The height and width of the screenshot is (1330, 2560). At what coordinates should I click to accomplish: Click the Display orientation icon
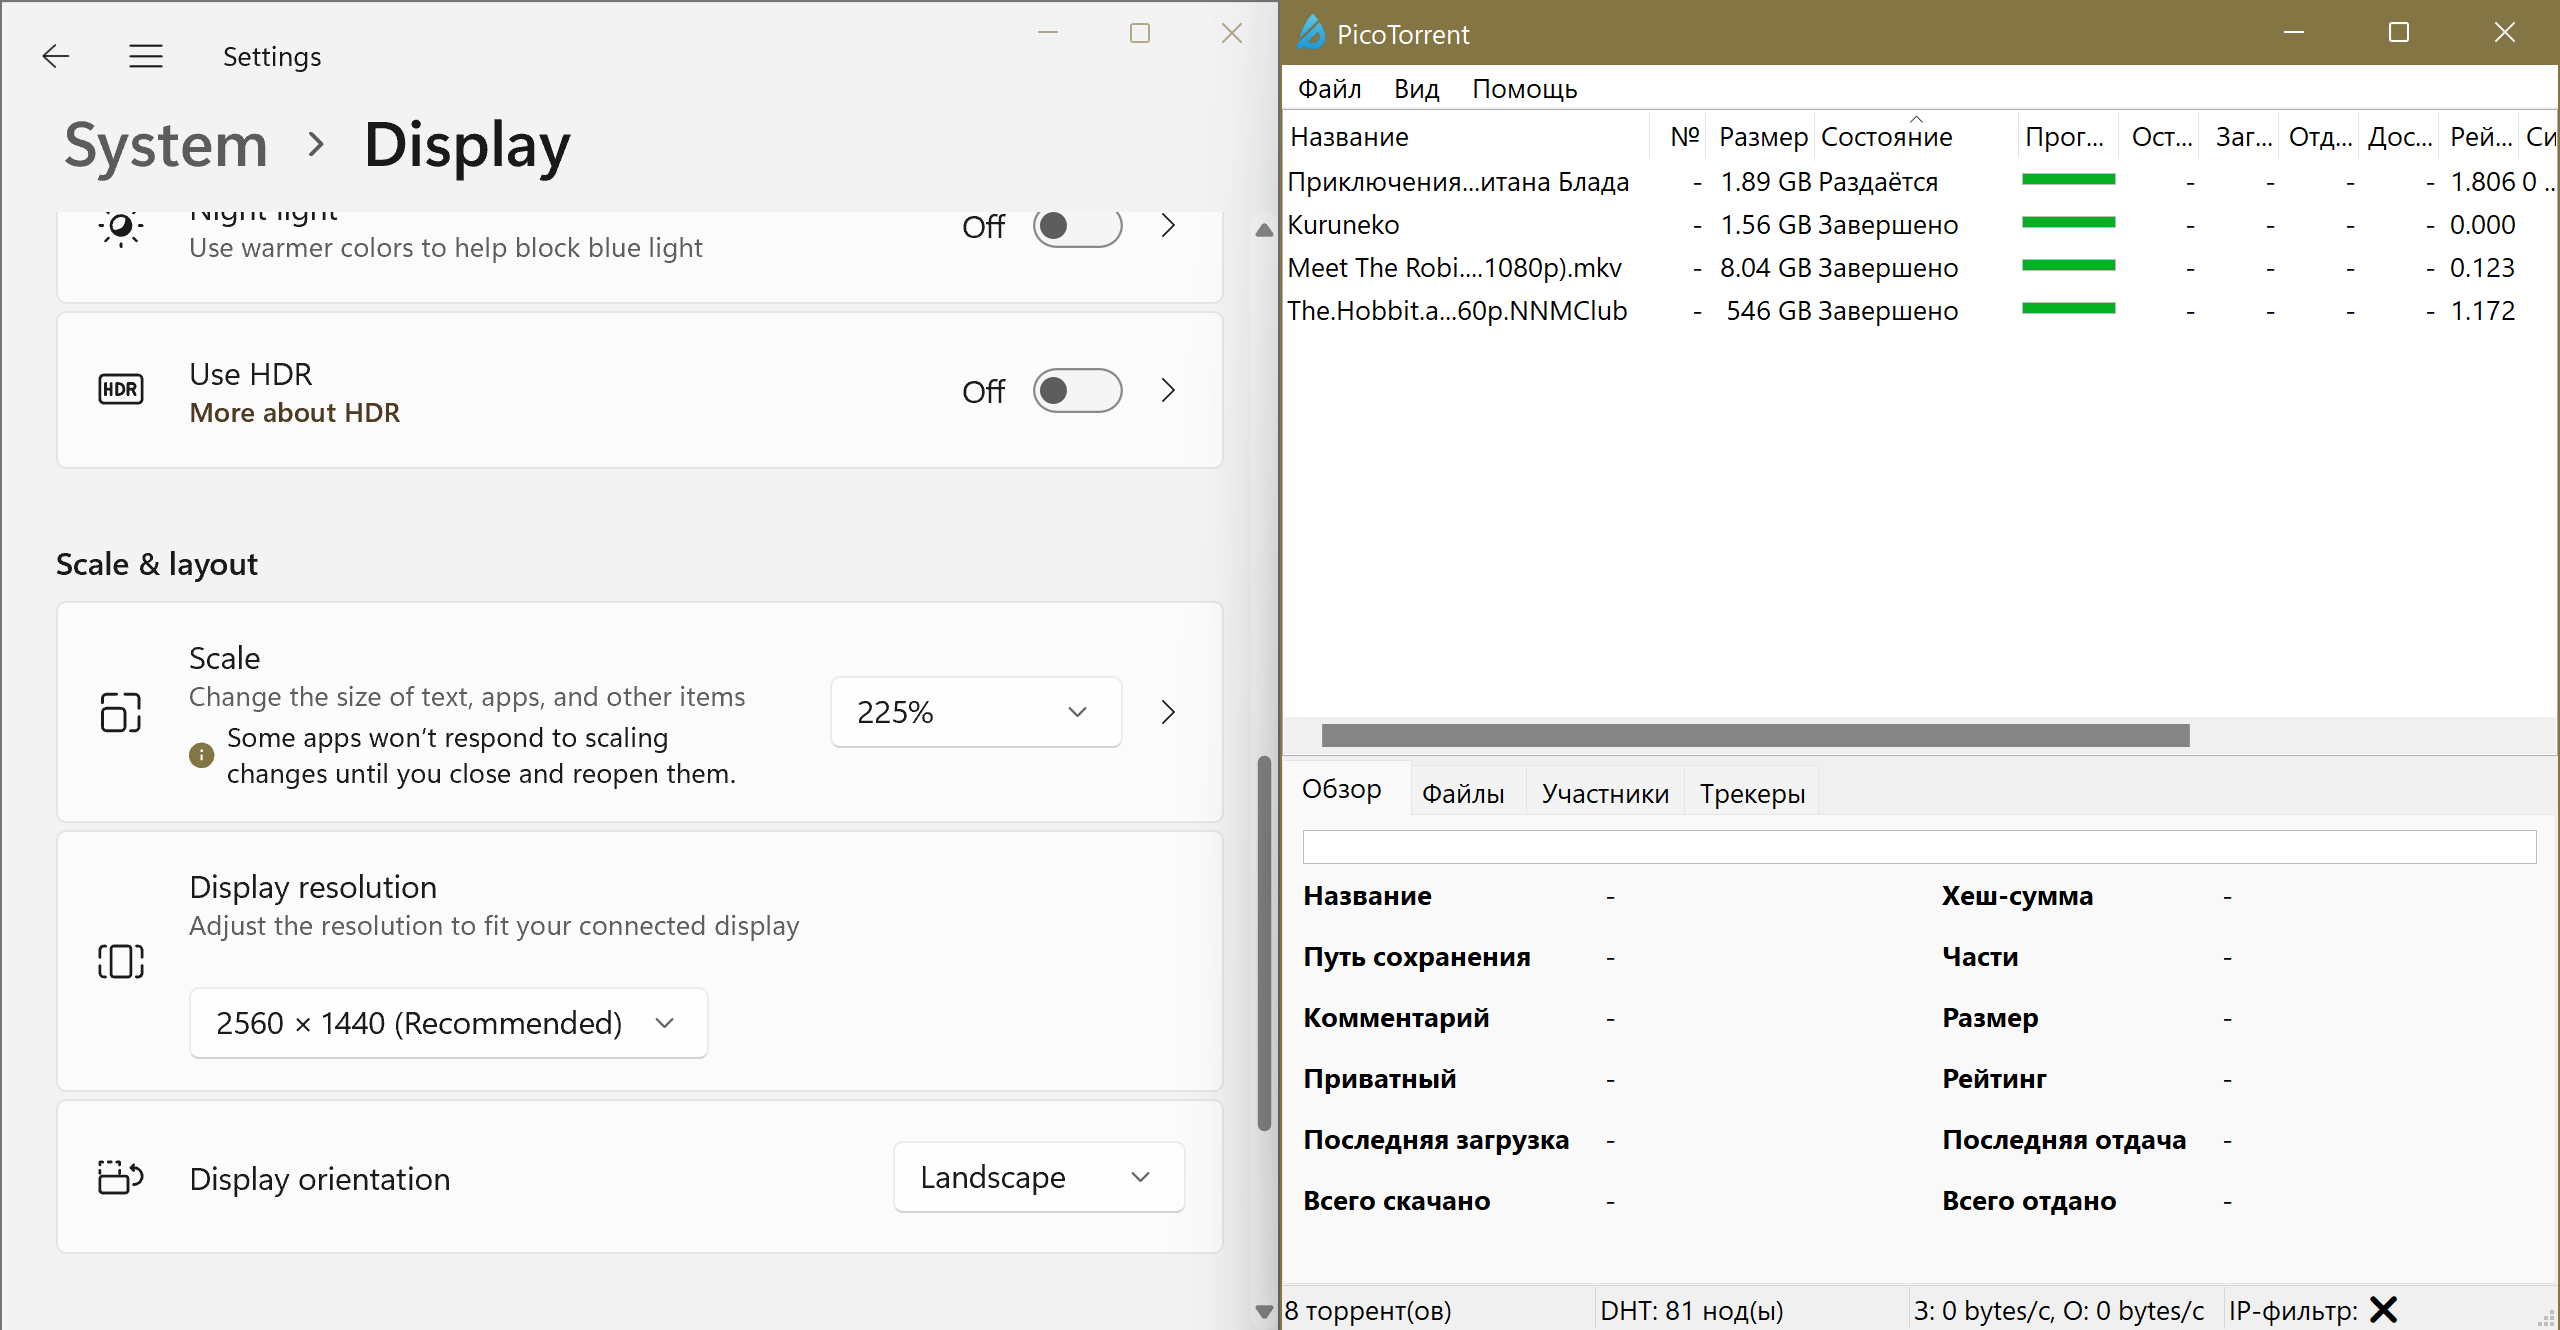click(121, 1177)
